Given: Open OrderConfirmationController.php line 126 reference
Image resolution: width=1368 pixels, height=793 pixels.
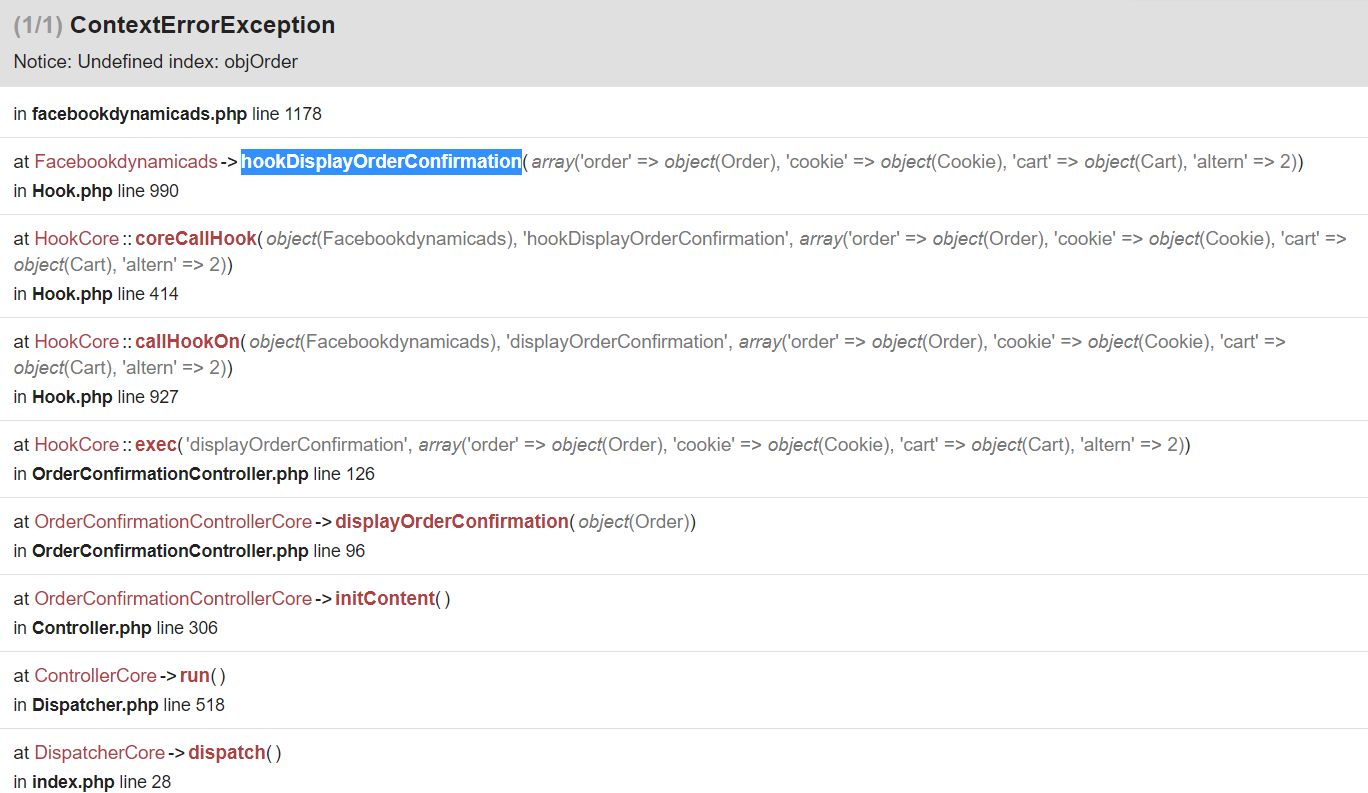Looking at the screenshot, I should (x=170, y=474).
